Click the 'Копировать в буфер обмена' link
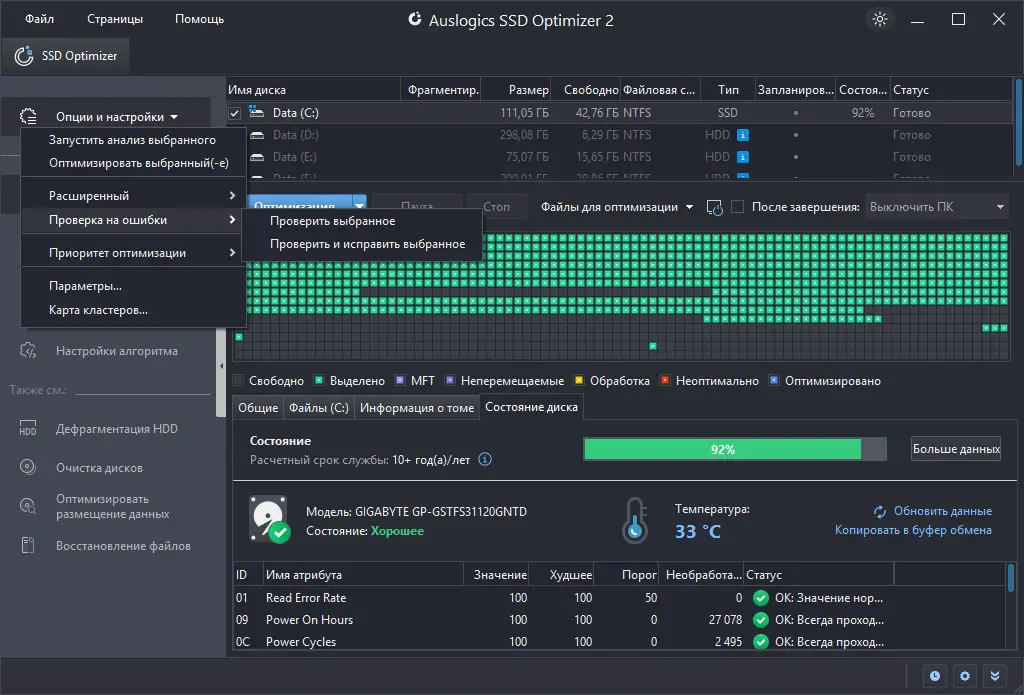1024x695 pixels. [x=913, y=530]
